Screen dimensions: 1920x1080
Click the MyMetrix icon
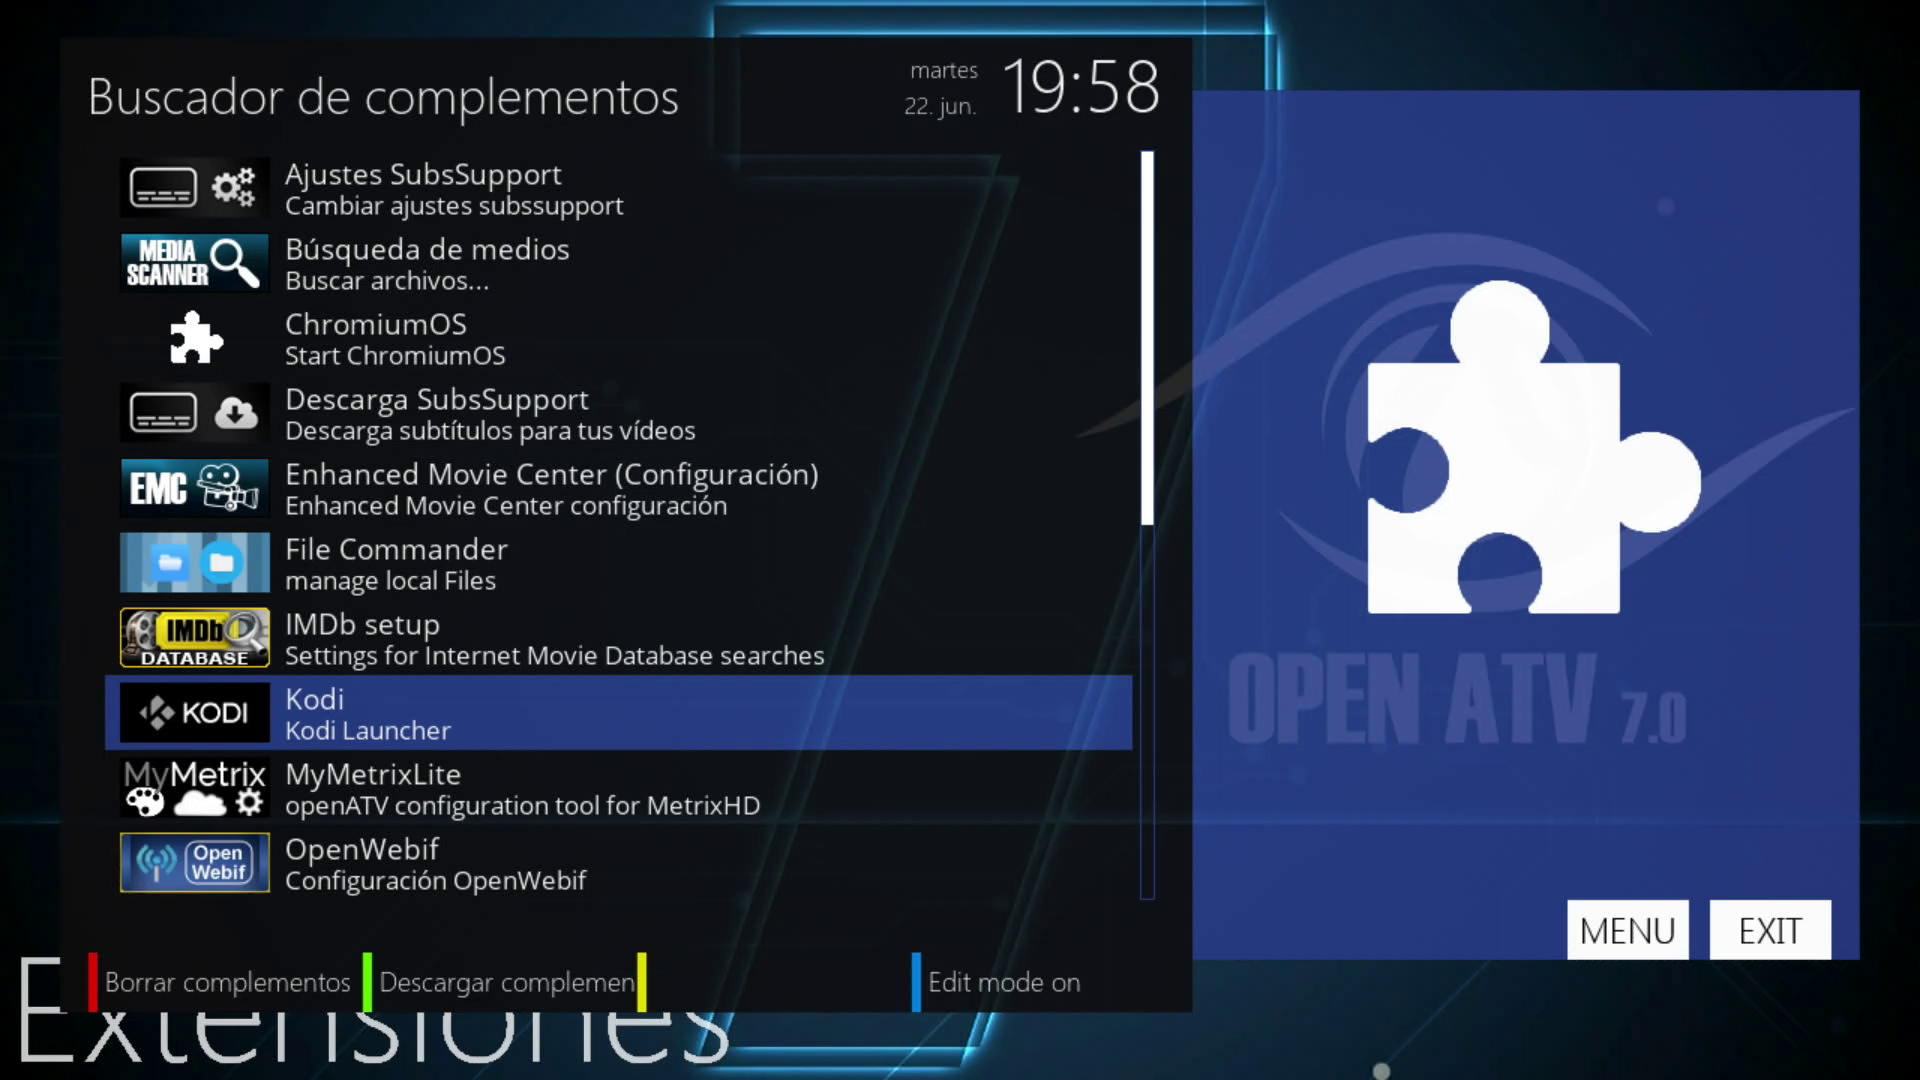(x=194, y=788)
